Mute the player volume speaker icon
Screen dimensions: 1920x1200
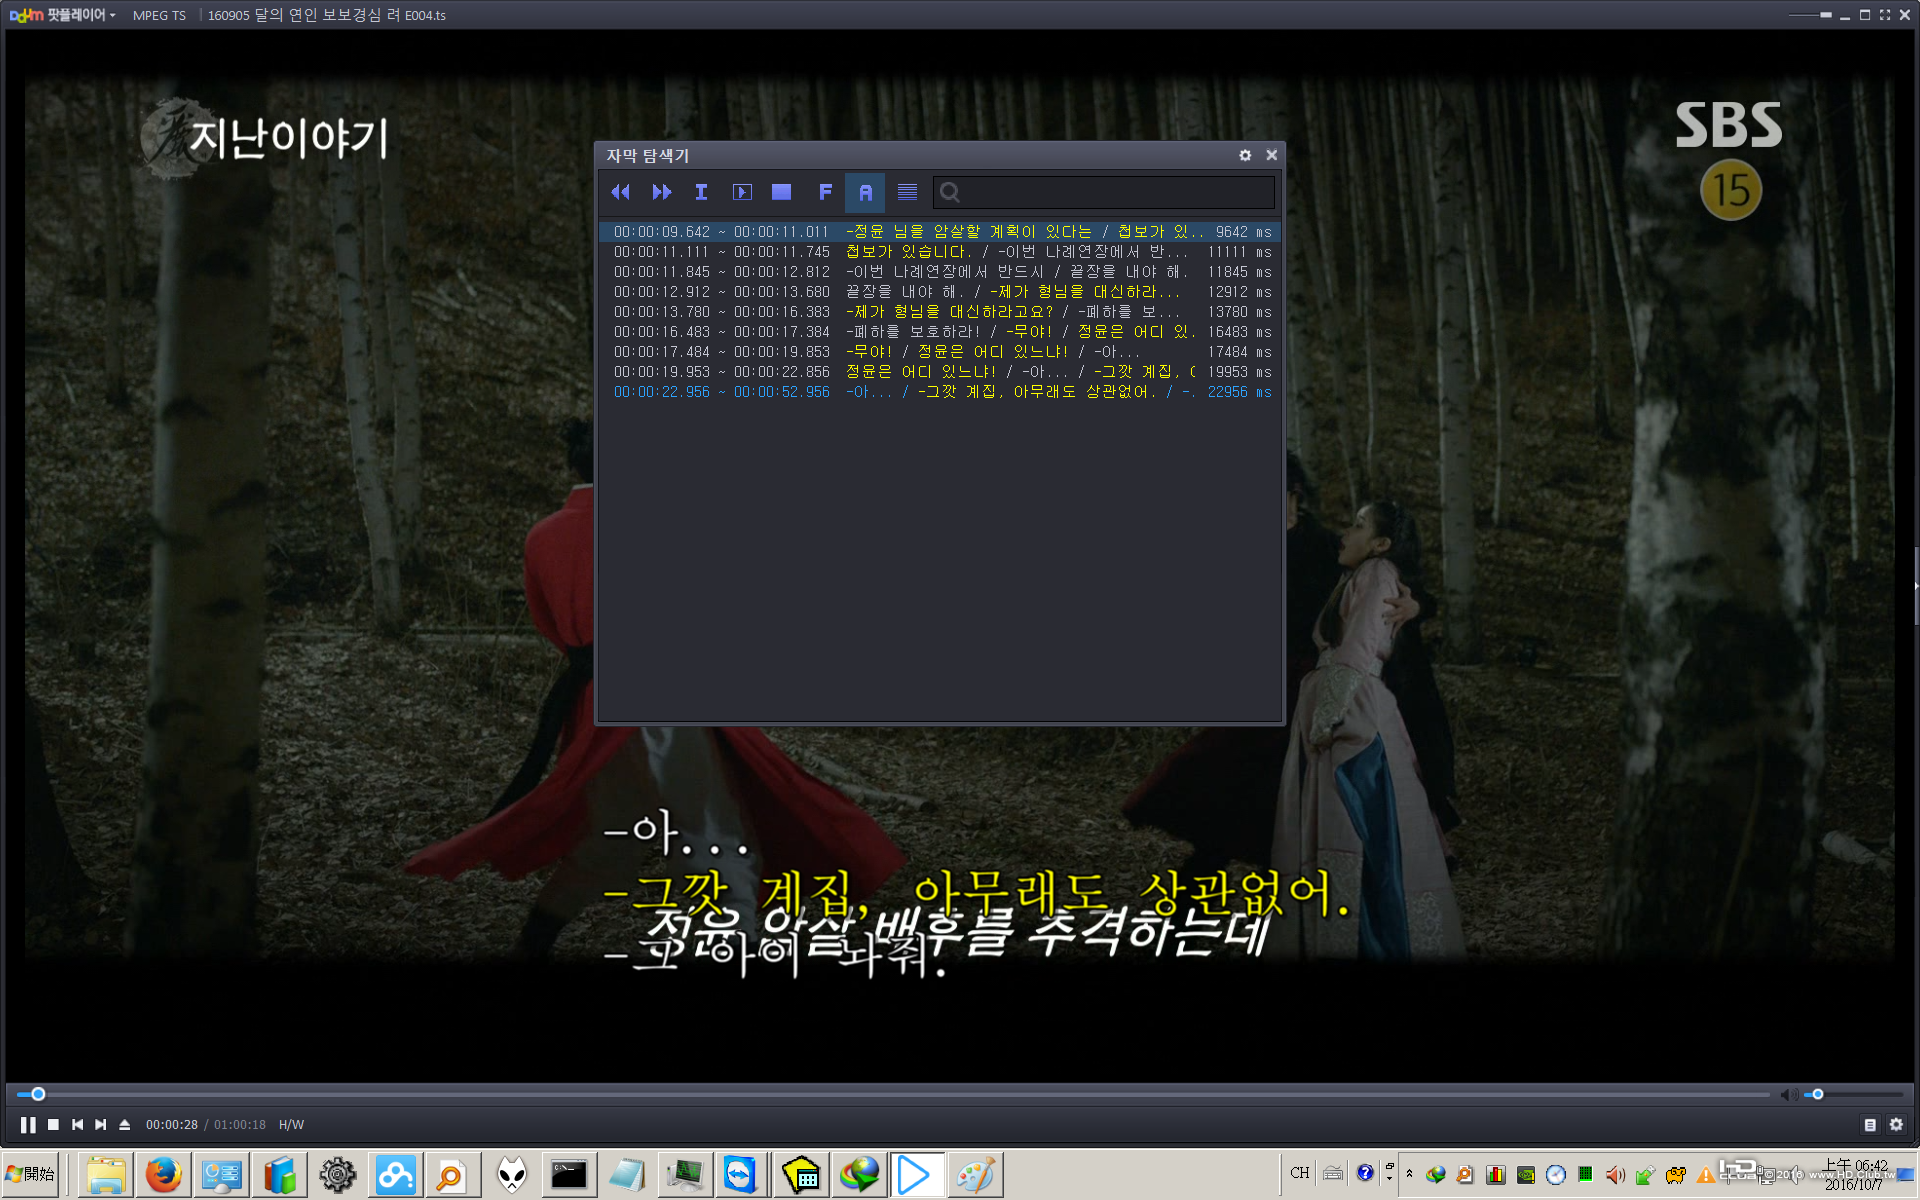(x=1787, y=1095)
